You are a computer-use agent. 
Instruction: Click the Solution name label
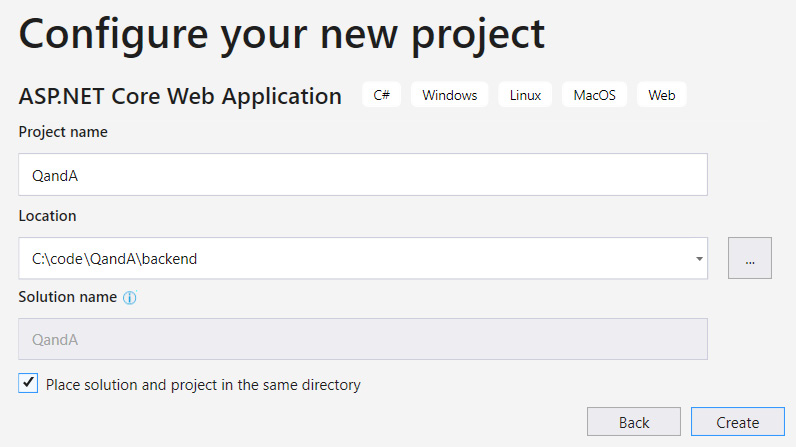pyautogui.click(x=68, y=297)
